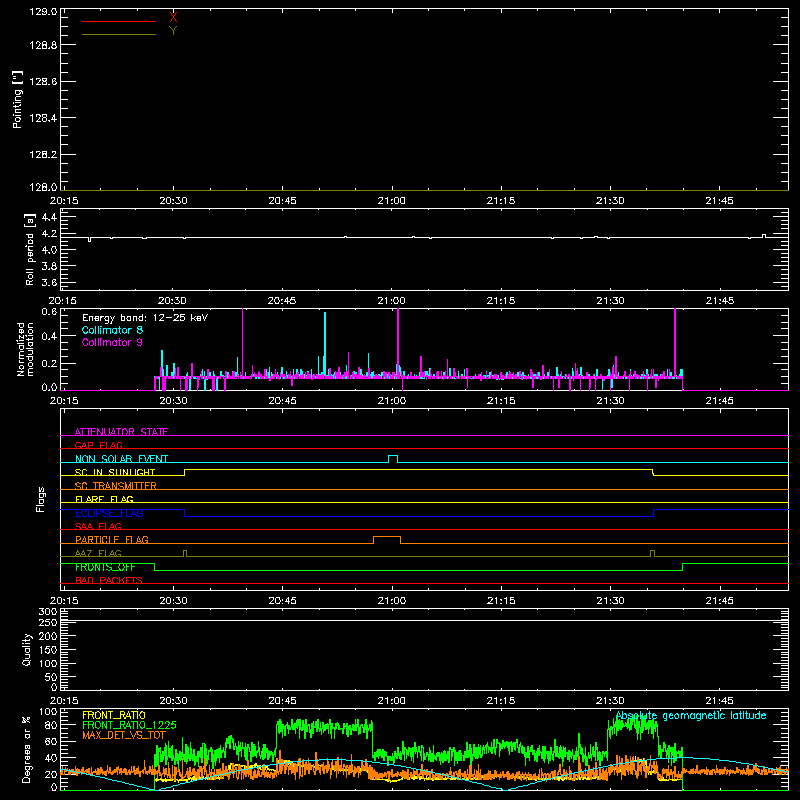Click the 4.4 tick on Roll period axis
Screen dimensions: 800x800
click(x=49, y=217)
